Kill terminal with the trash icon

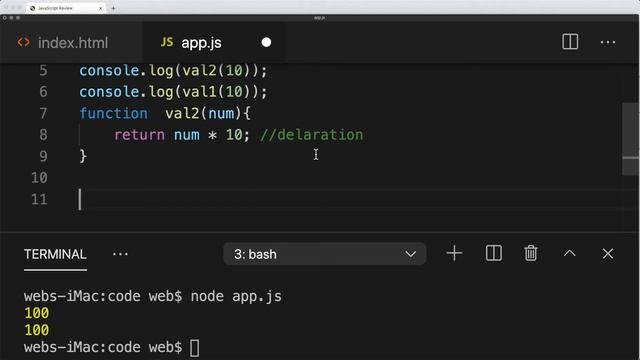pyautogui.click(x=531, y=253)
